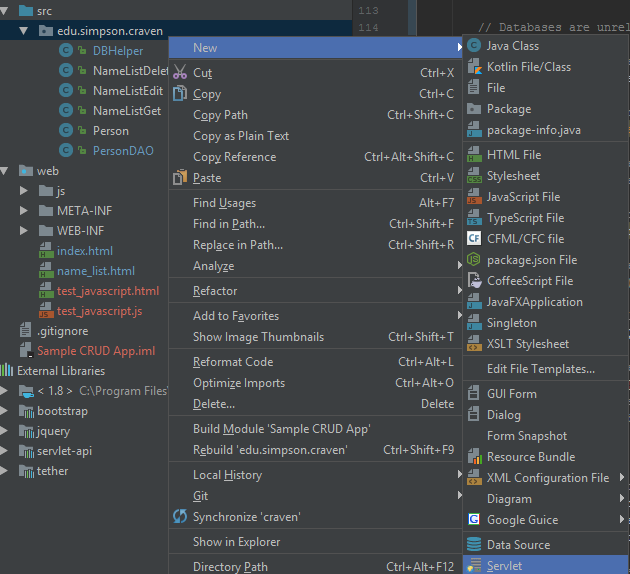Click line number 114 in editor gutter
The width and height of the screenshot is (630, 574).
coord(368,28)
